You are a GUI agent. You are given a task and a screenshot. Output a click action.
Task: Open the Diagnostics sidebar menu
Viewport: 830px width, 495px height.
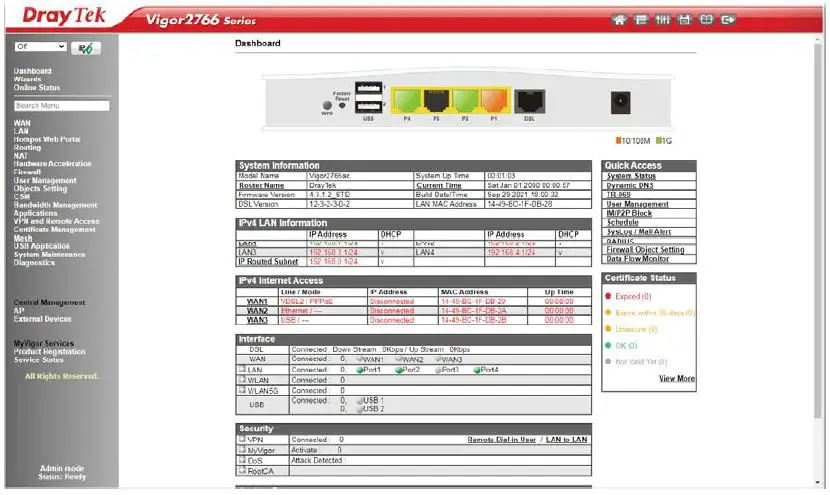coord(34,263)
